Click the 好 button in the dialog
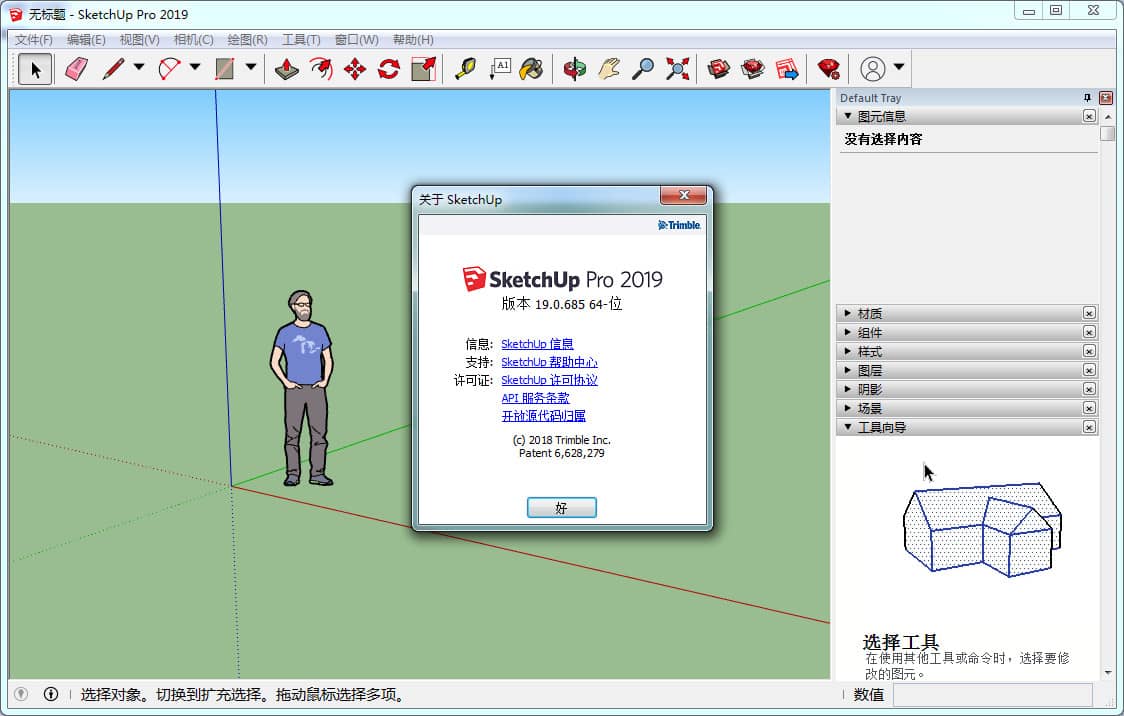This screenshot has width=1124, height=716. [561, 508]
